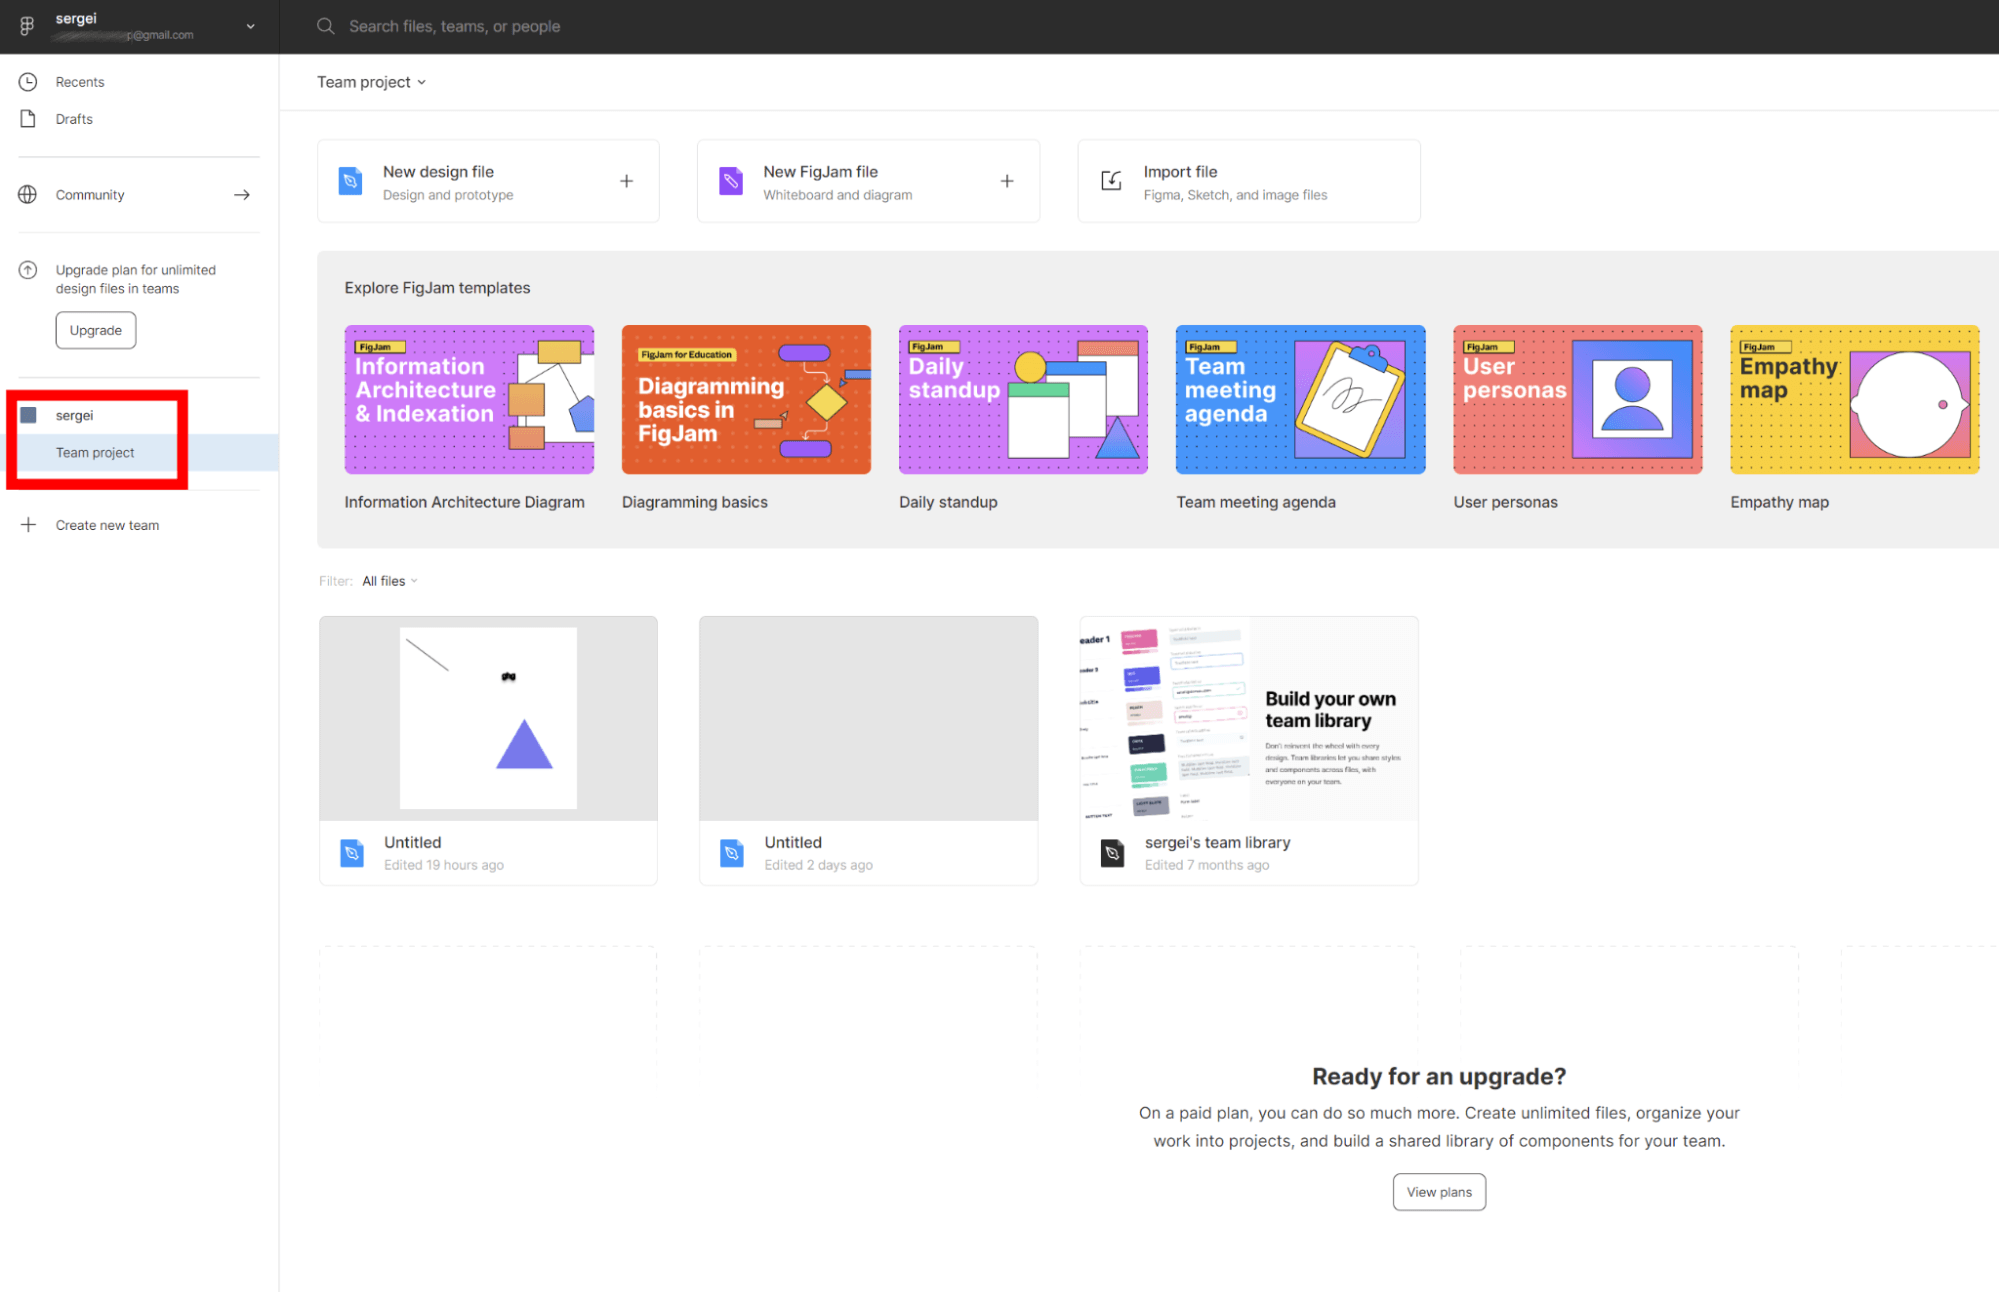
Task: Click design file icon of Untitled edited 2 days ago
Action: (x=732, y=853)
